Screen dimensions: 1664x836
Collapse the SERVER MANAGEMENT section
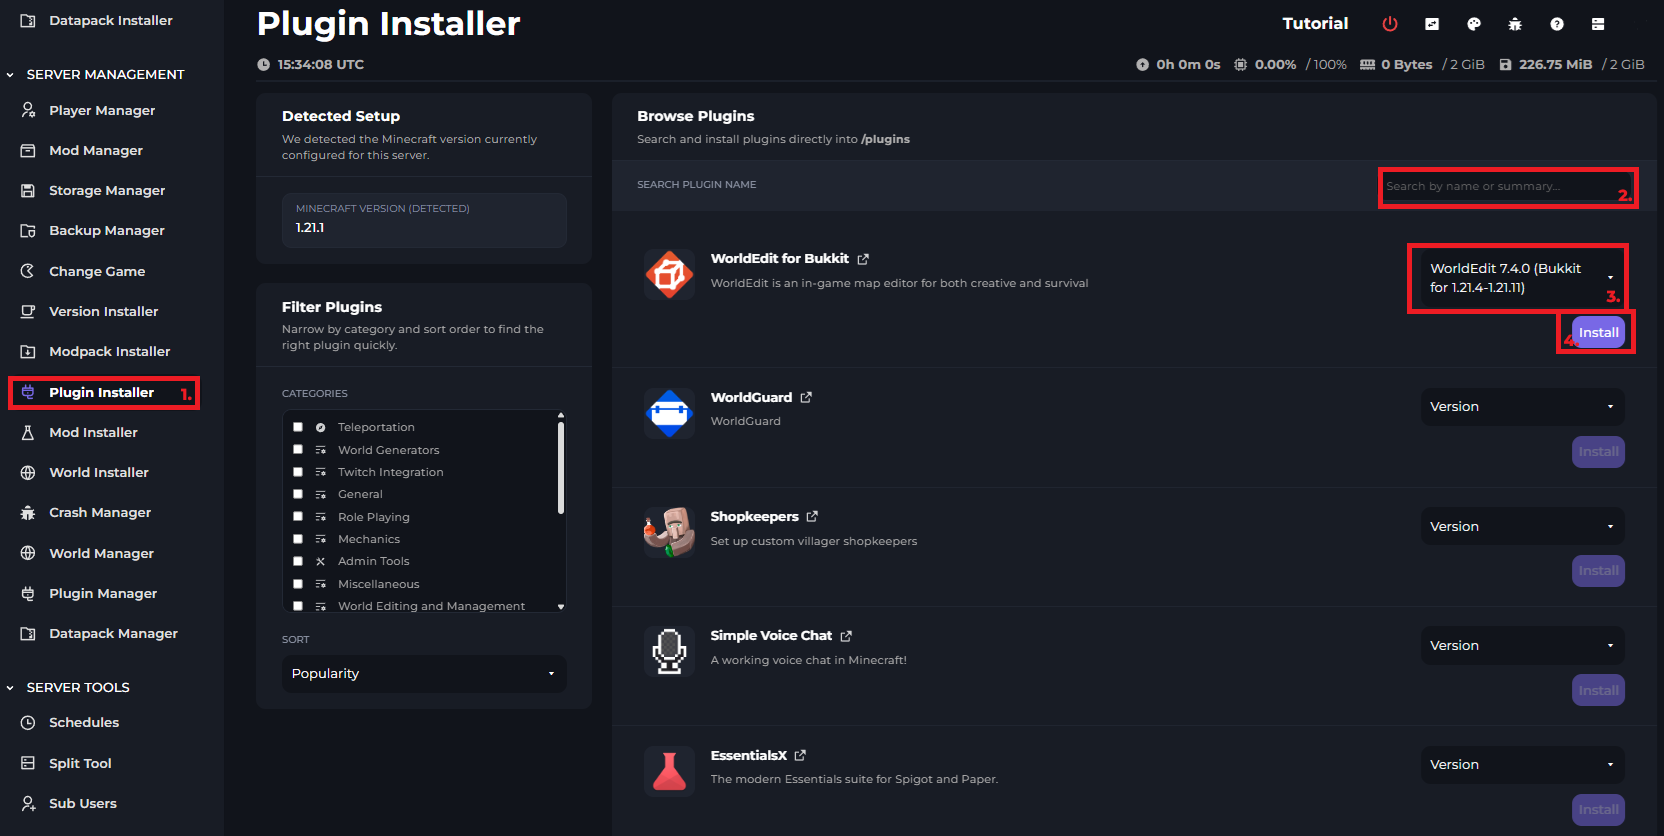[11, 75]
